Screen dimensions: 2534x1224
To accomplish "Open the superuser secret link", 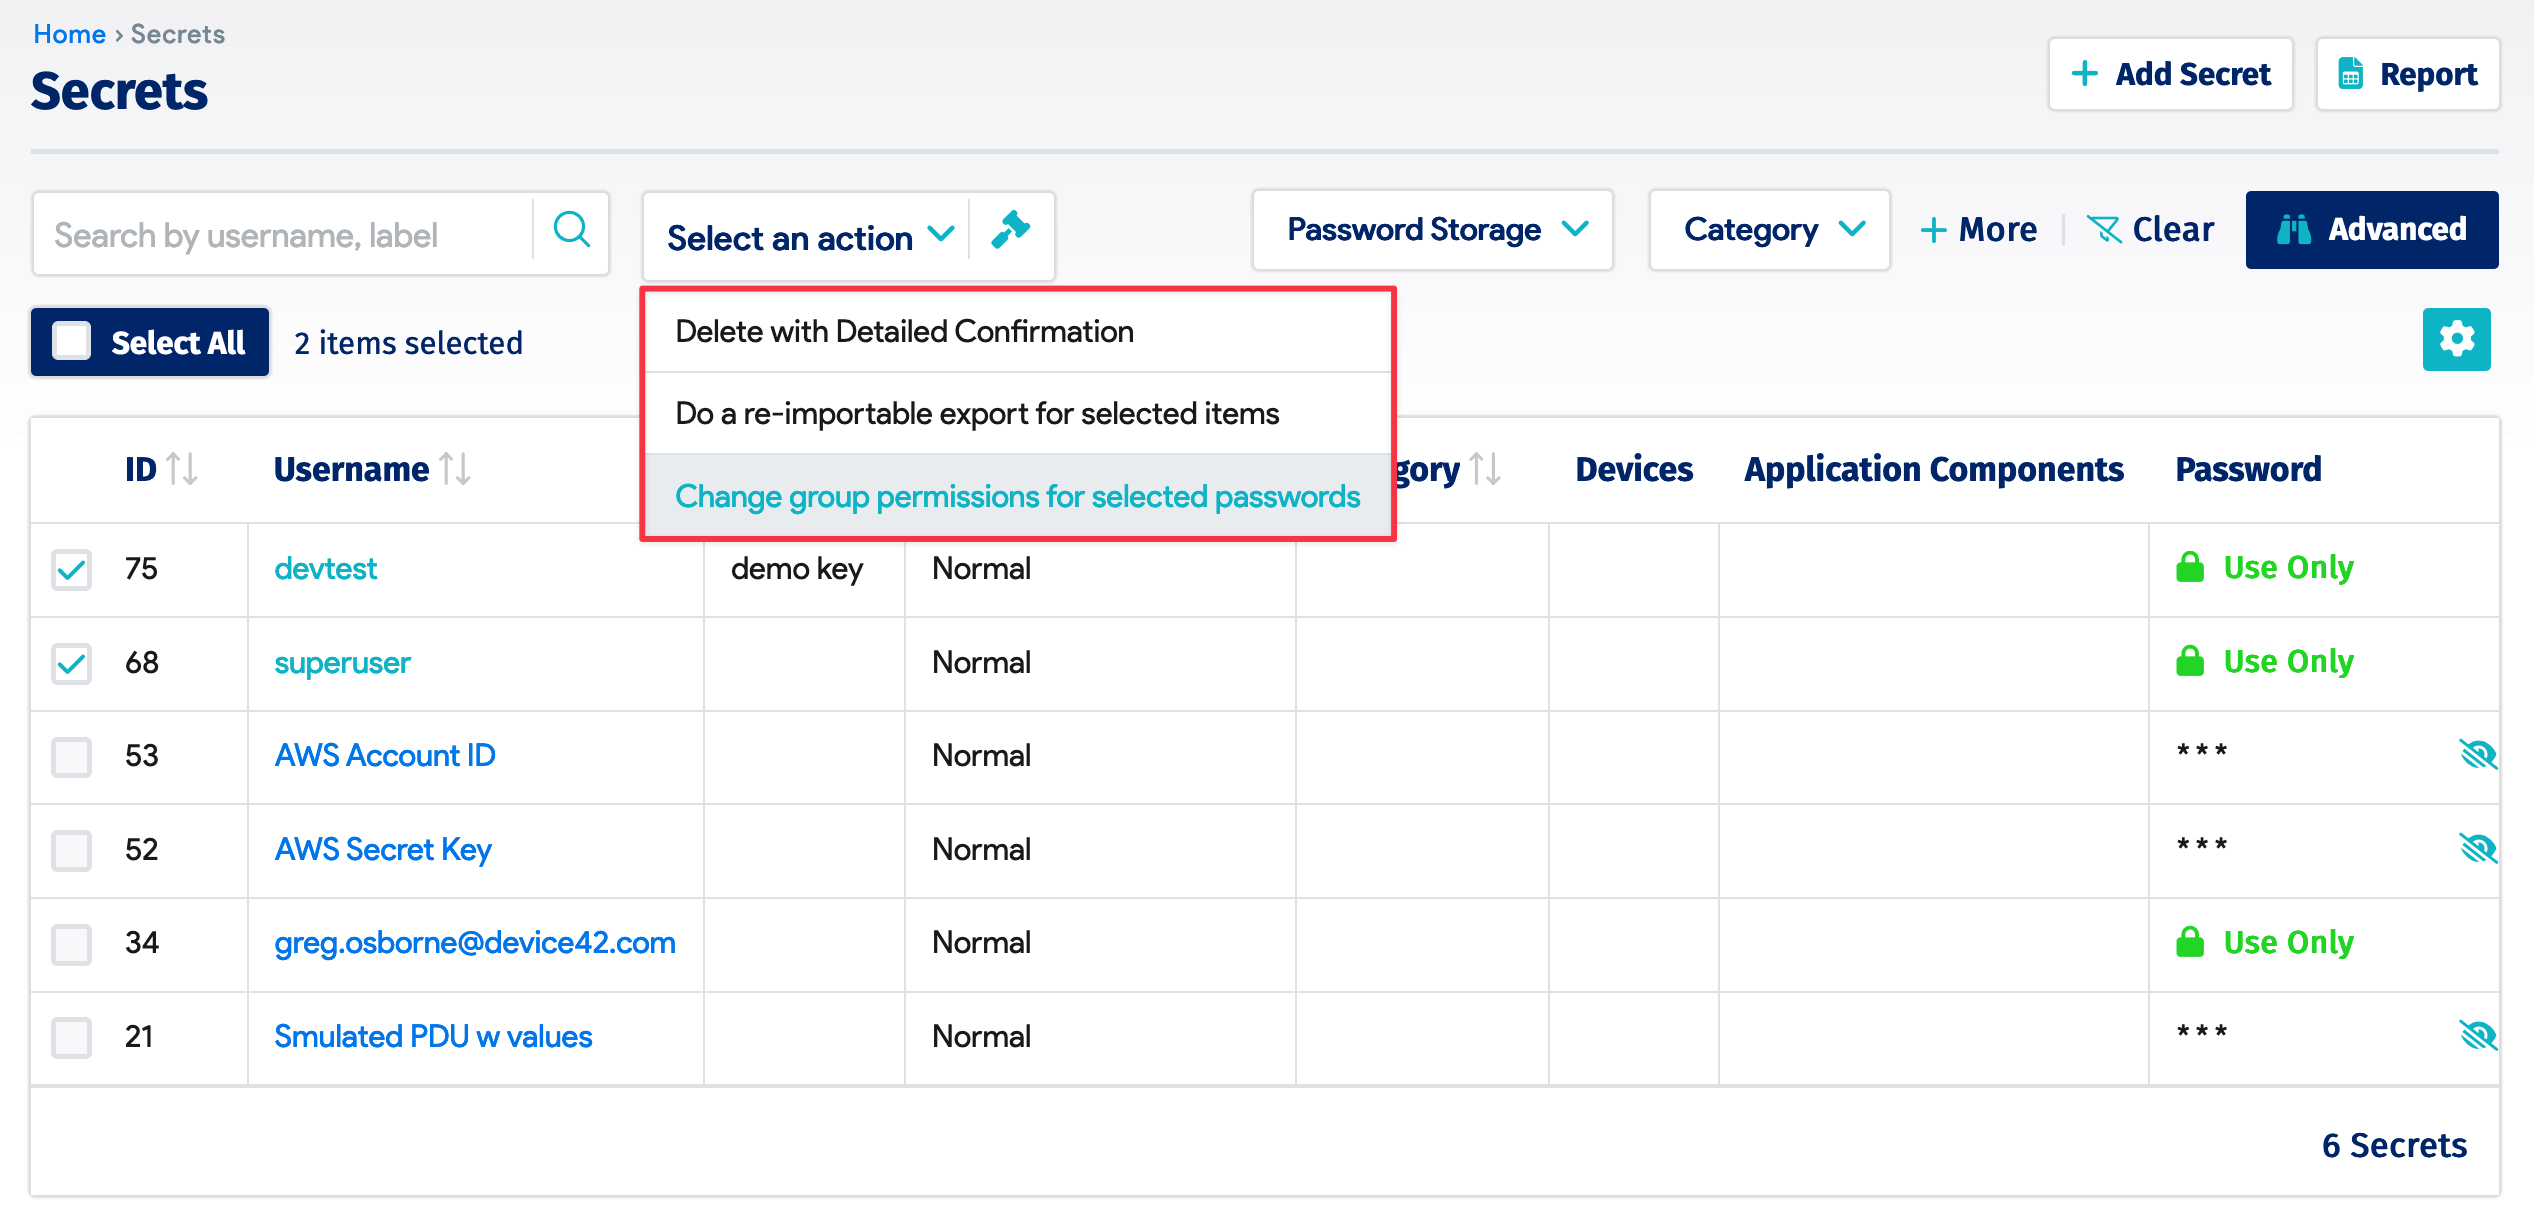I will [342, 662].
